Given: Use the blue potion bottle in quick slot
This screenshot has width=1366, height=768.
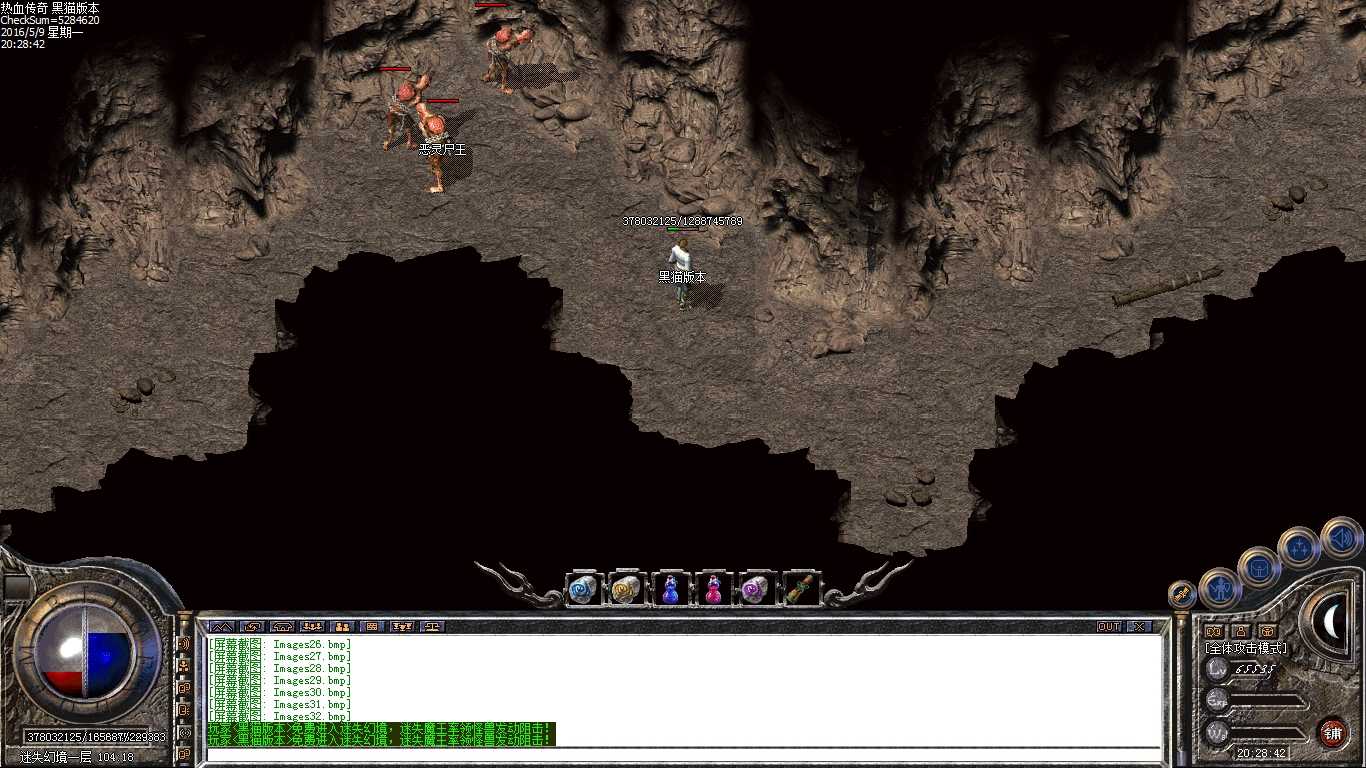Looking at the screenshot, I should tap(670, 589).
